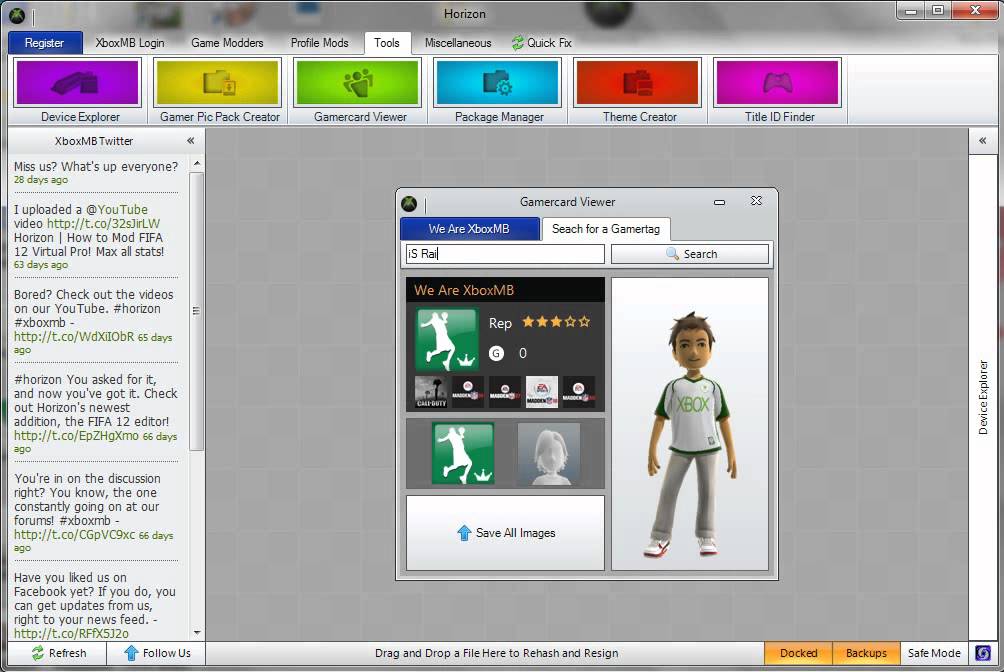Click the vertical Device Explorer label
This screenshot has height=672, width=1004.
[x=983, y=397]
